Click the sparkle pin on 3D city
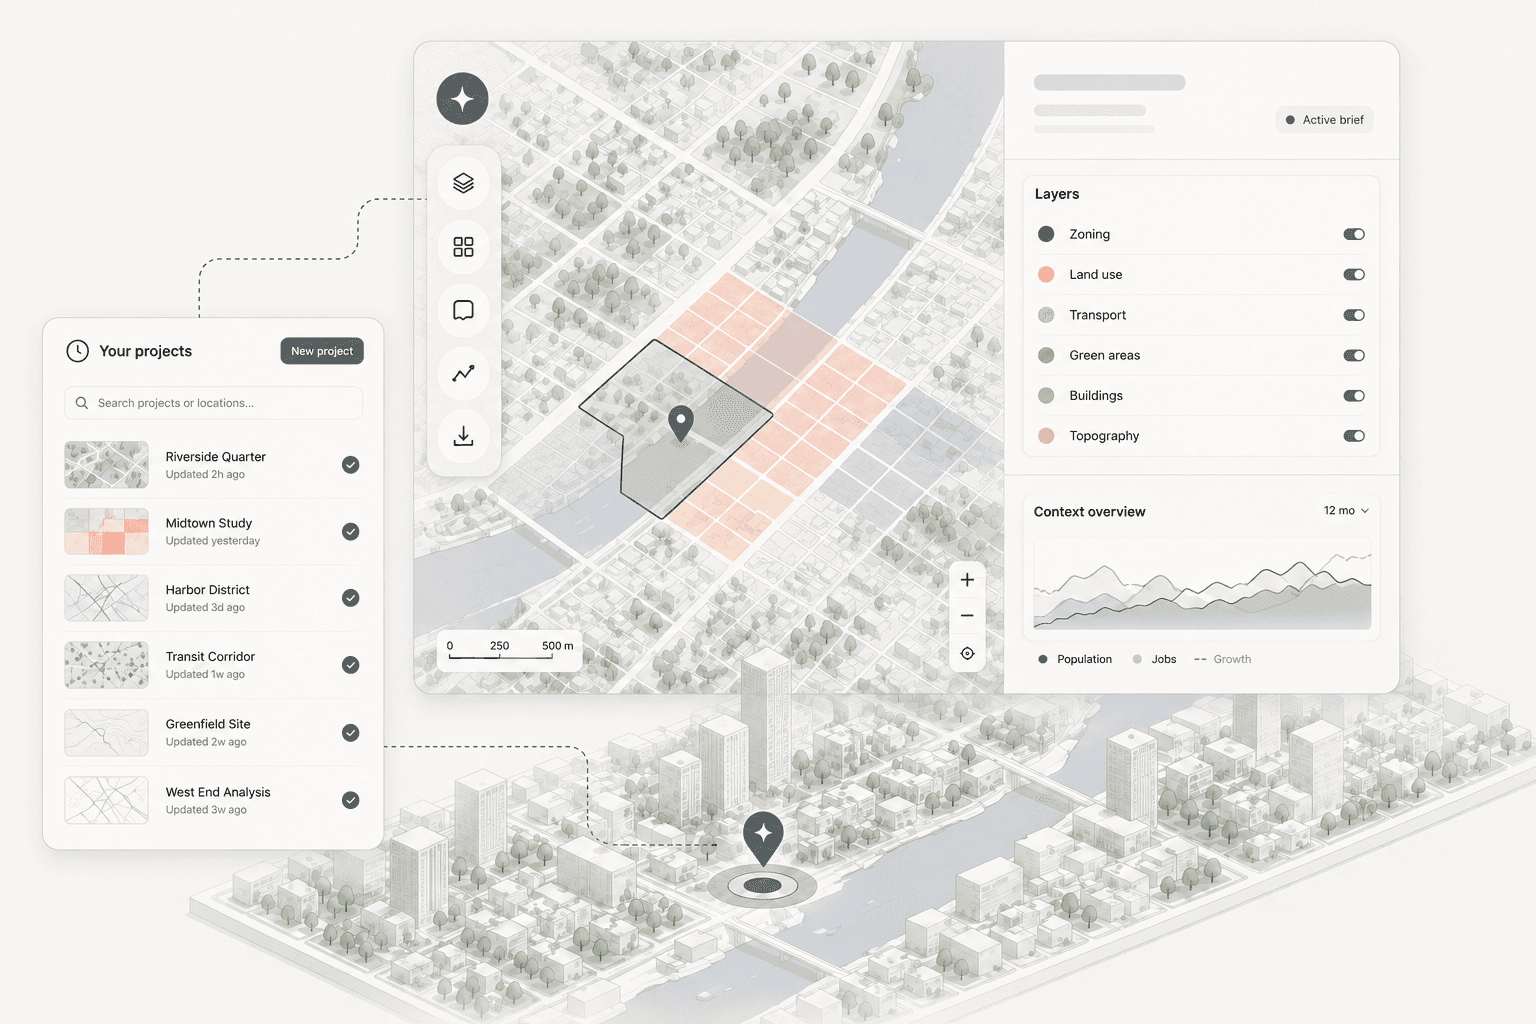Viewport: 1536px width, 1024px height. click(763, 838)
